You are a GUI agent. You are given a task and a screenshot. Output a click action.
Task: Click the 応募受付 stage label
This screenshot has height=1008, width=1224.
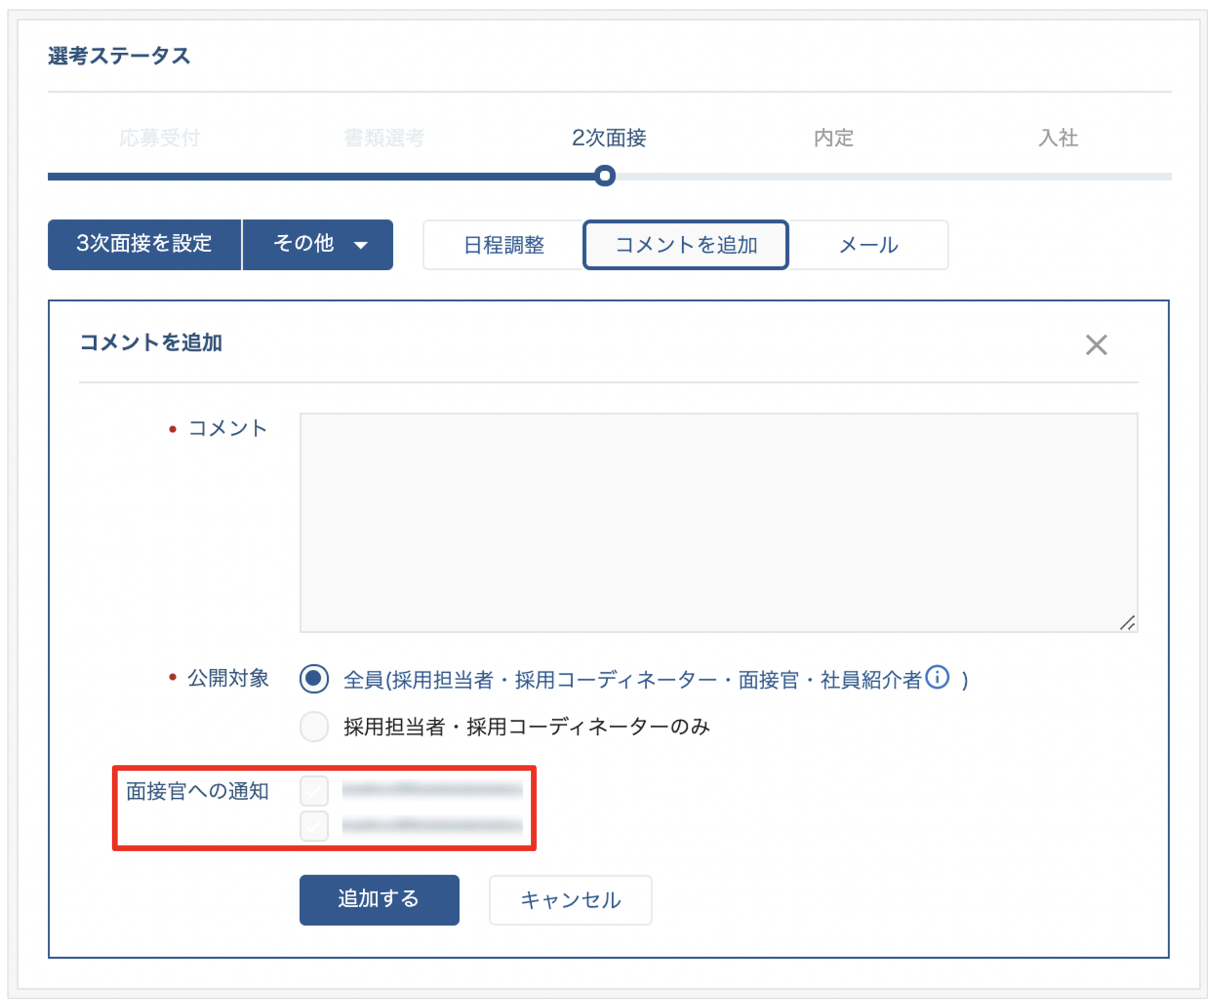pos(160,138)
